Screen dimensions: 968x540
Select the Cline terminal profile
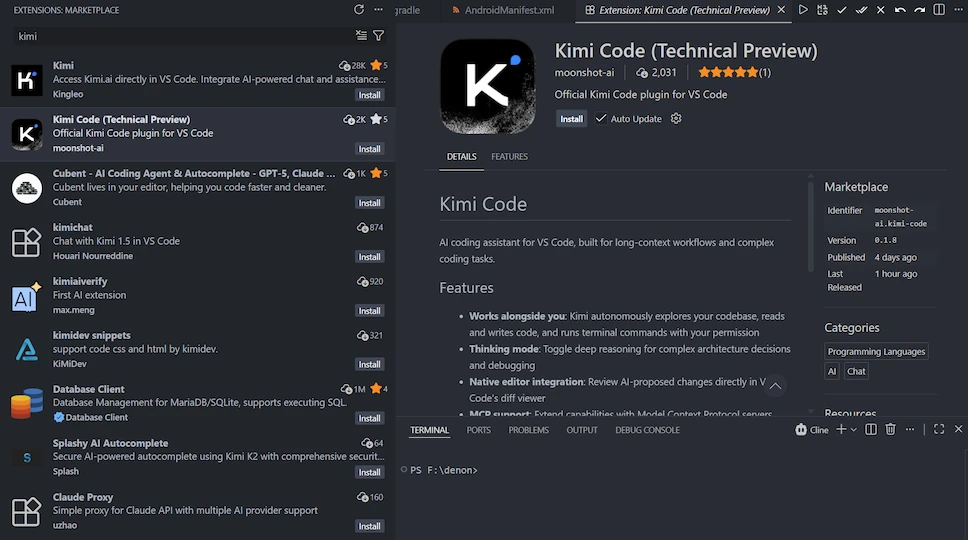click(x=812, y=430)
